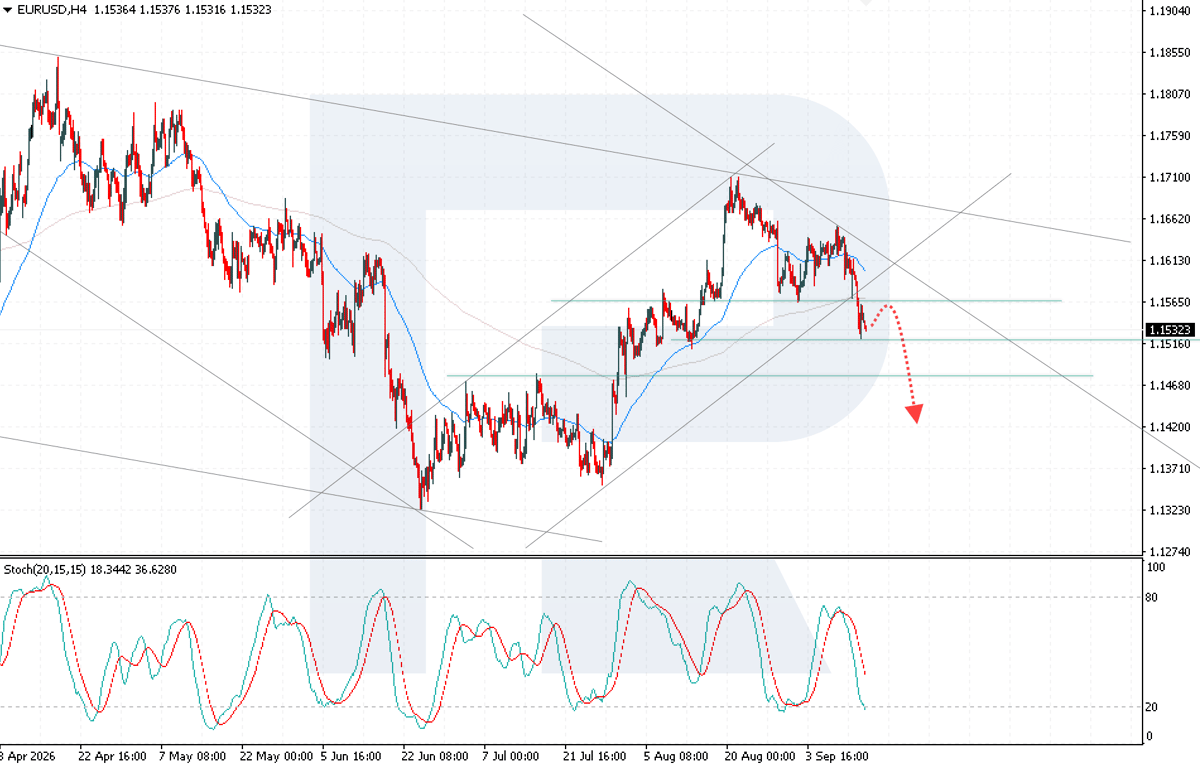The height and width of the screenshot is (768, 1200).
Task: Select the green horizontal line at 1.15650
Action: point(806,300)
